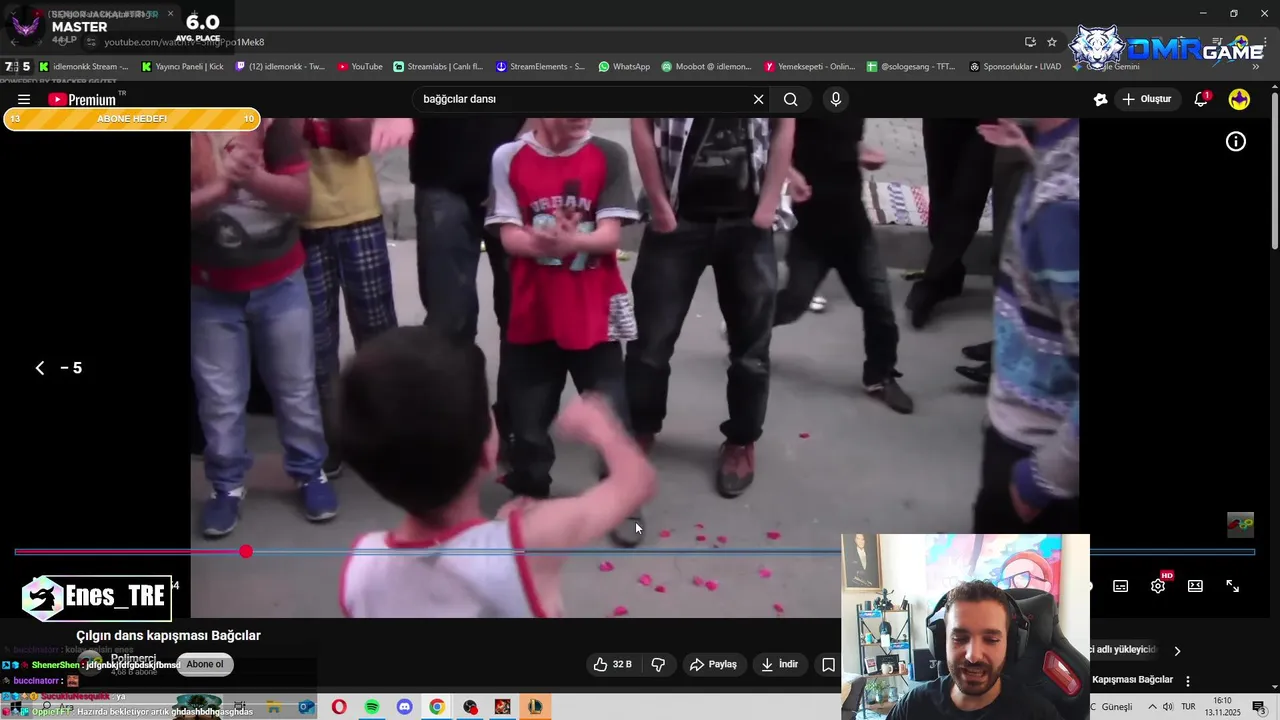Enter fullscreen mode
This screenshot has width=1280, height=720.
(x=1233, y=586)
